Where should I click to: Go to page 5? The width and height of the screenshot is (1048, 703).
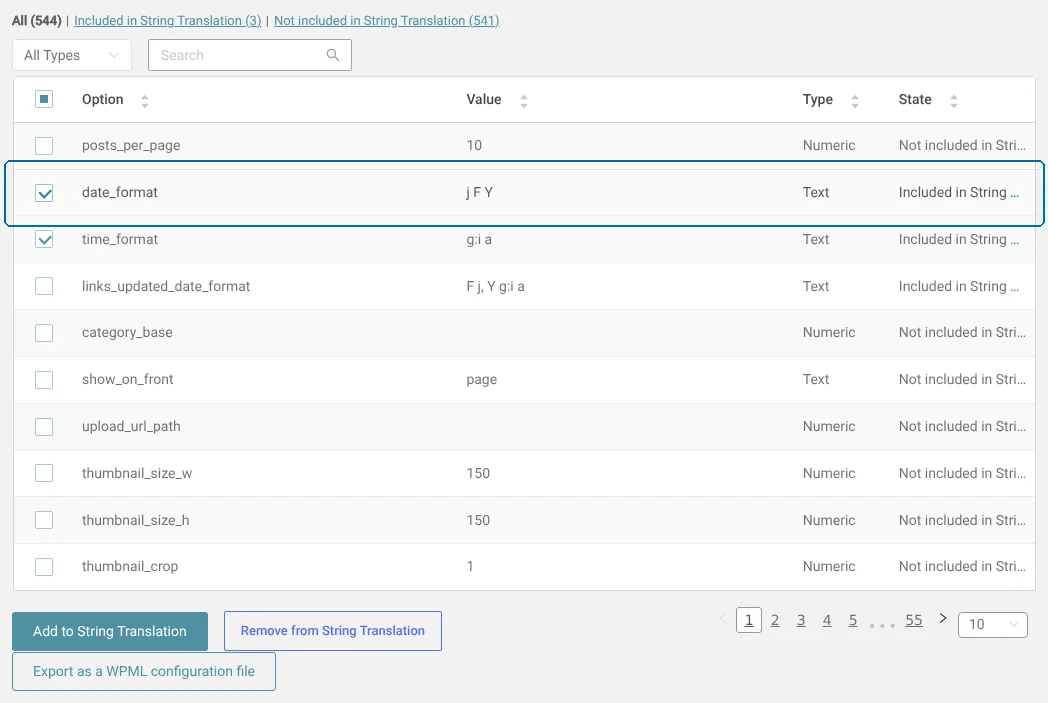pyautogui.click(x=853, y=620)
